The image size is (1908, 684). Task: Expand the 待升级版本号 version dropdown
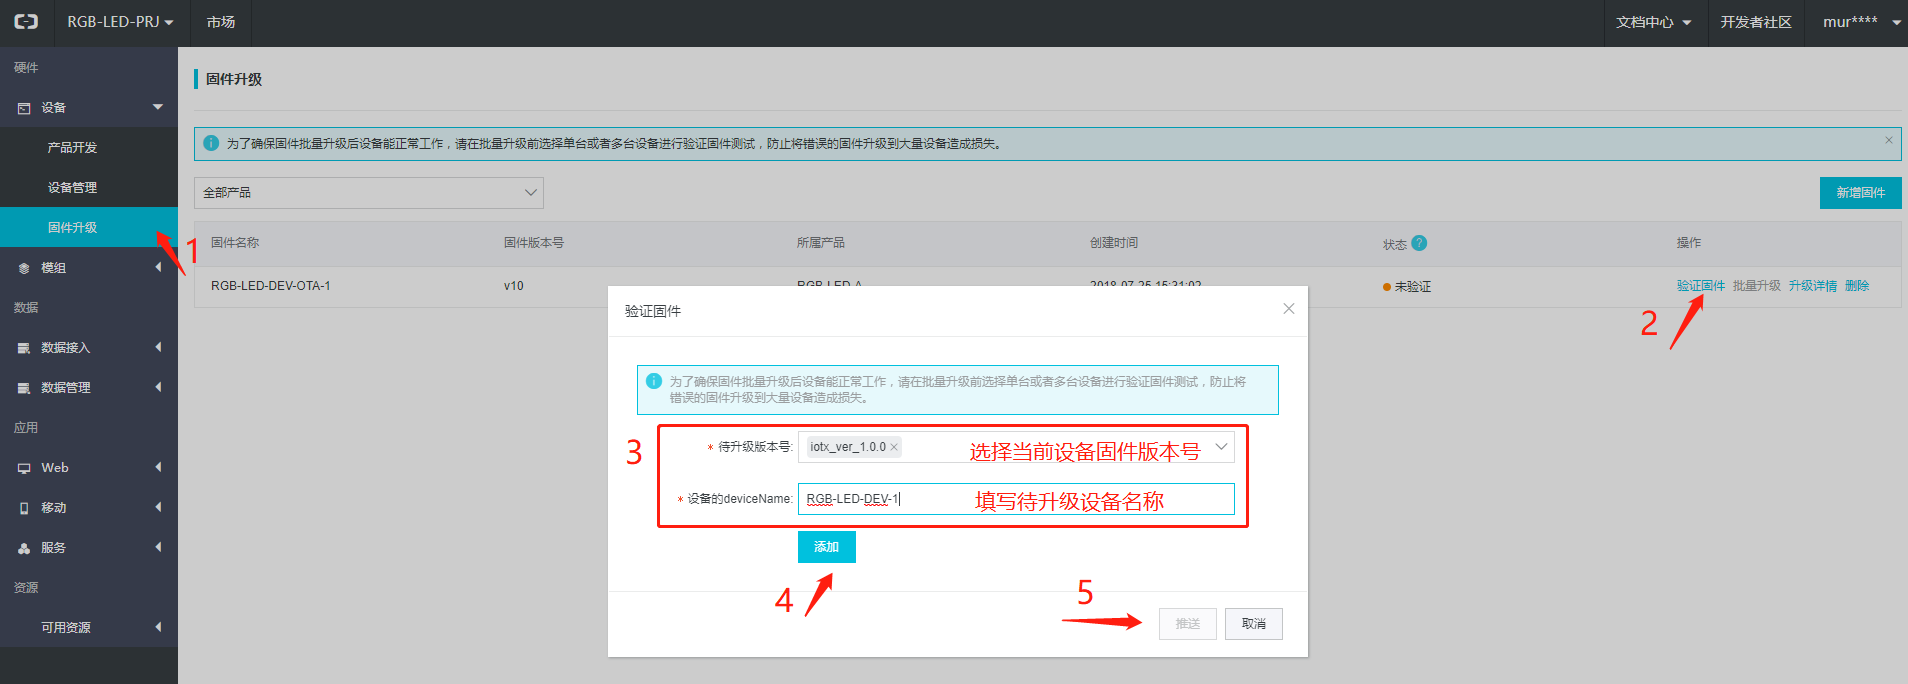click(1220, 447)
